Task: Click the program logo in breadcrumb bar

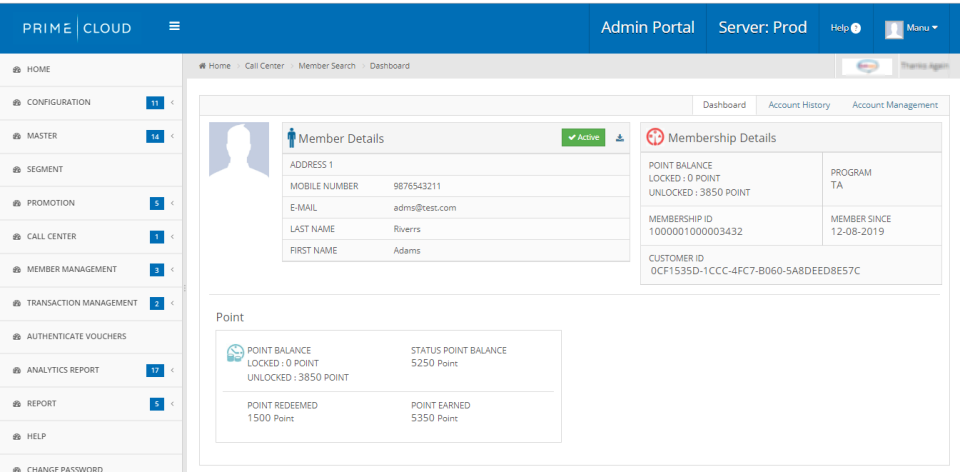Action: click(x=867, y=67)
